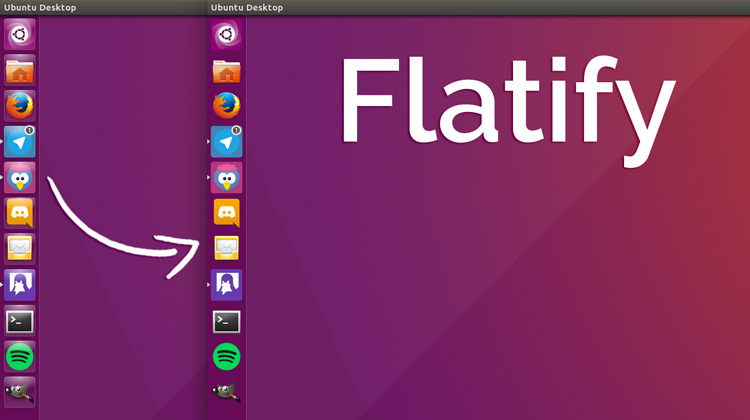This screenshot has width=750, height=420.
Task: Launch Firefox from the flat launcher
Action: coord(227,106)
